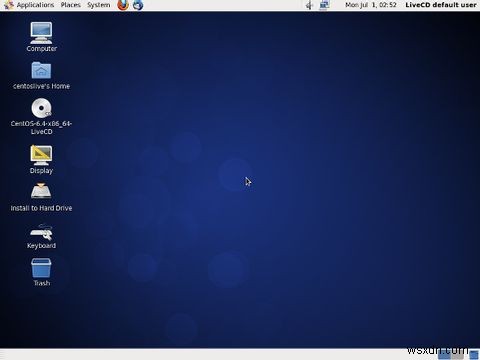This screenshot has height=360, width=480.
Task: Click the network connection applet icon
Action: pos(324,5)
